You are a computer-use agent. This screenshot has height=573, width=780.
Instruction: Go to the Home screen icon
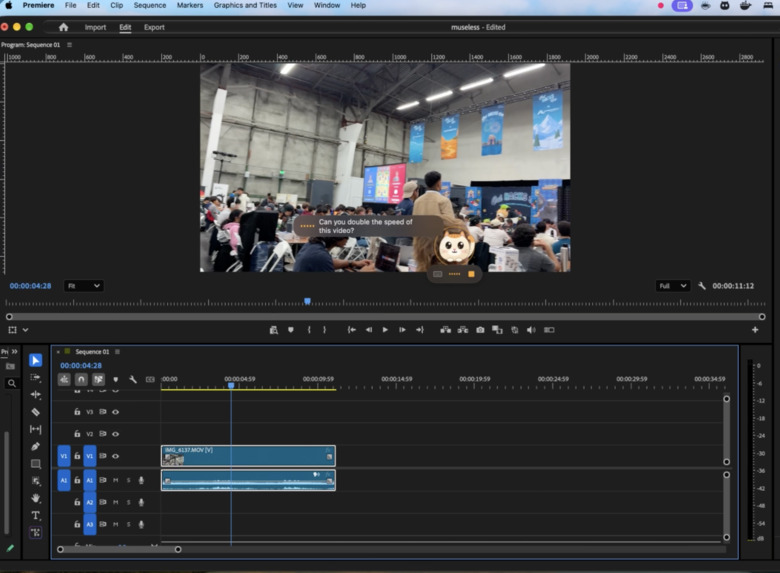click(x=63, y=27)
